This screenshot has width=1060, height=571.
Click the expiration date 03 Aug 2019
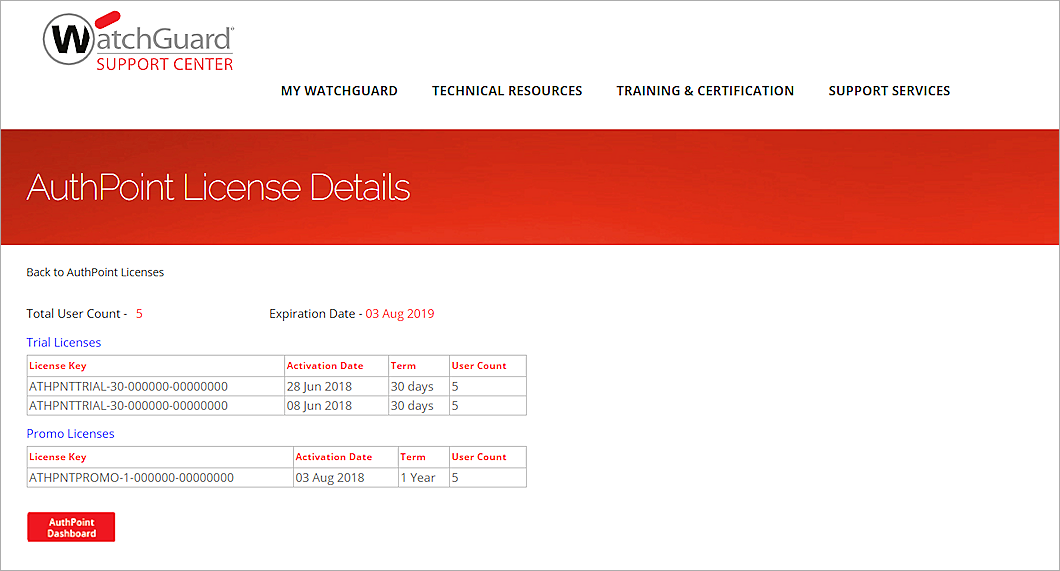pos(400,314)
